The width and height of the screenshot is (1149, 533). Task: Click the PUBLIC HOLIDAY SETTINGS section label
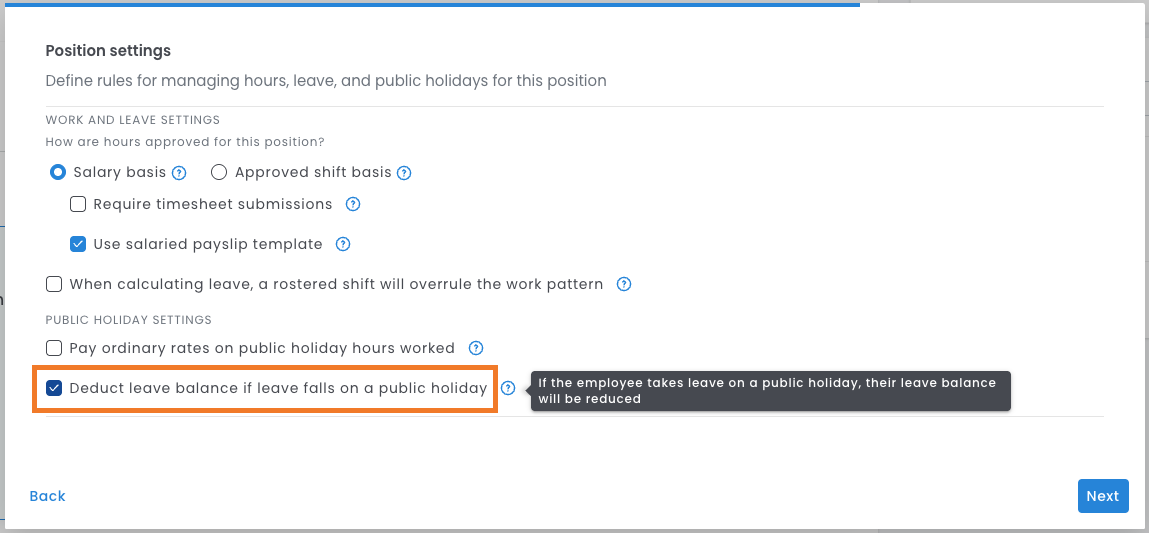[128, 320]
